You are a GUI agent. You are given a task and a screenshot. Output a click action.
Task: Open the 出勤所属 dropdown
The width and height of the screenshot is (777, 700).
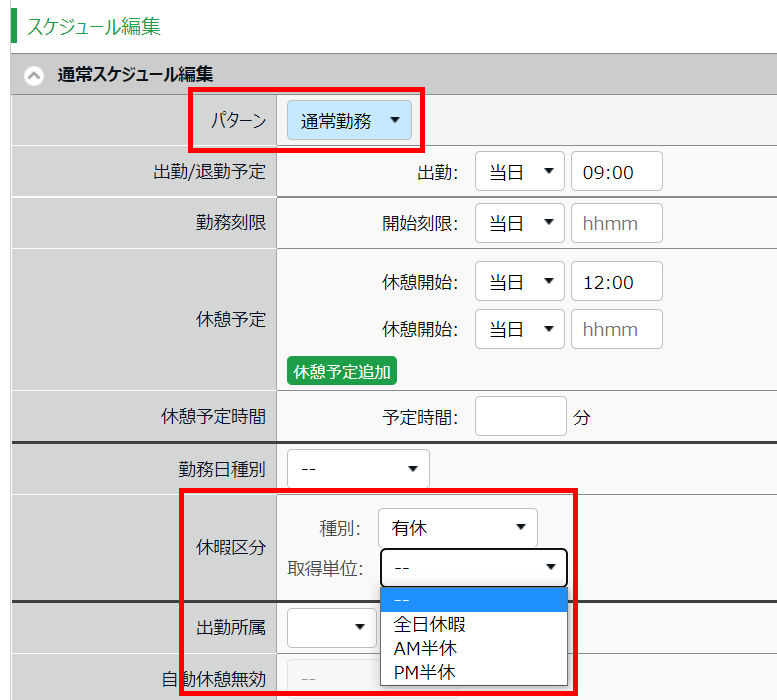coord(331,627)
